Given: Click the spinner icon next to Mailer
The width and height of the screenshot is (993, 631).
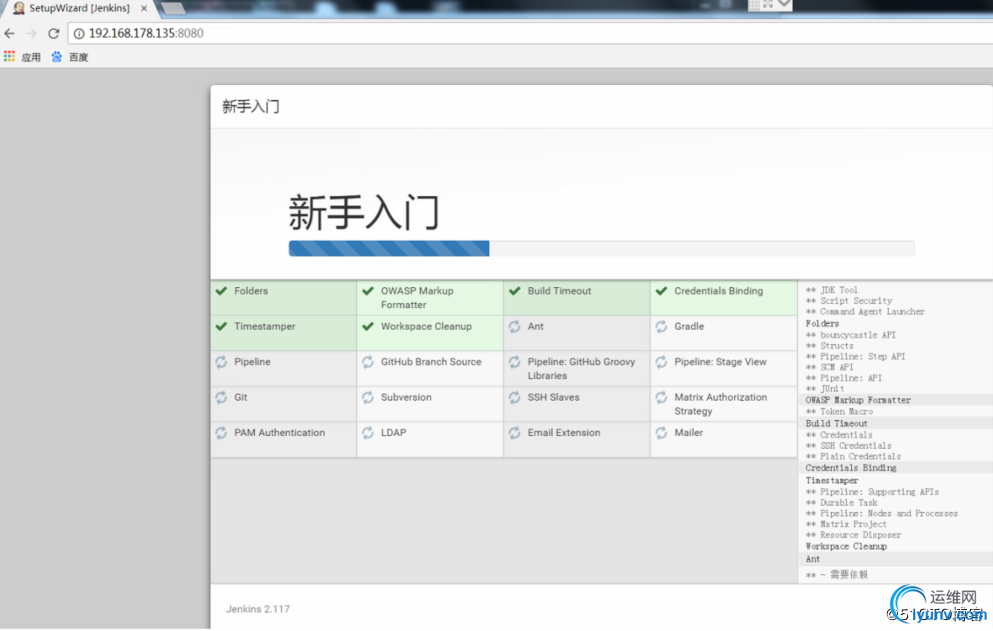Looking at the screenshot, I should tap(661, 433).
